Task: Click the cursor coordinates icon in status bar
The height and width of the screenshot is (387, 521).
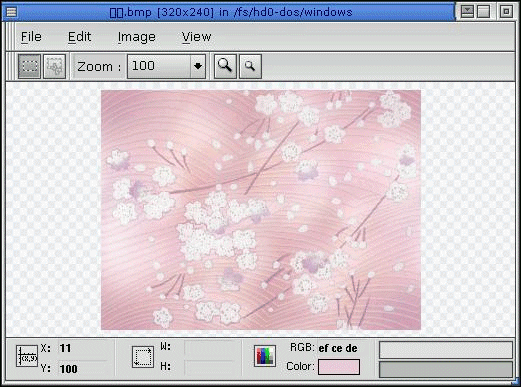Action: coord(27,356)
